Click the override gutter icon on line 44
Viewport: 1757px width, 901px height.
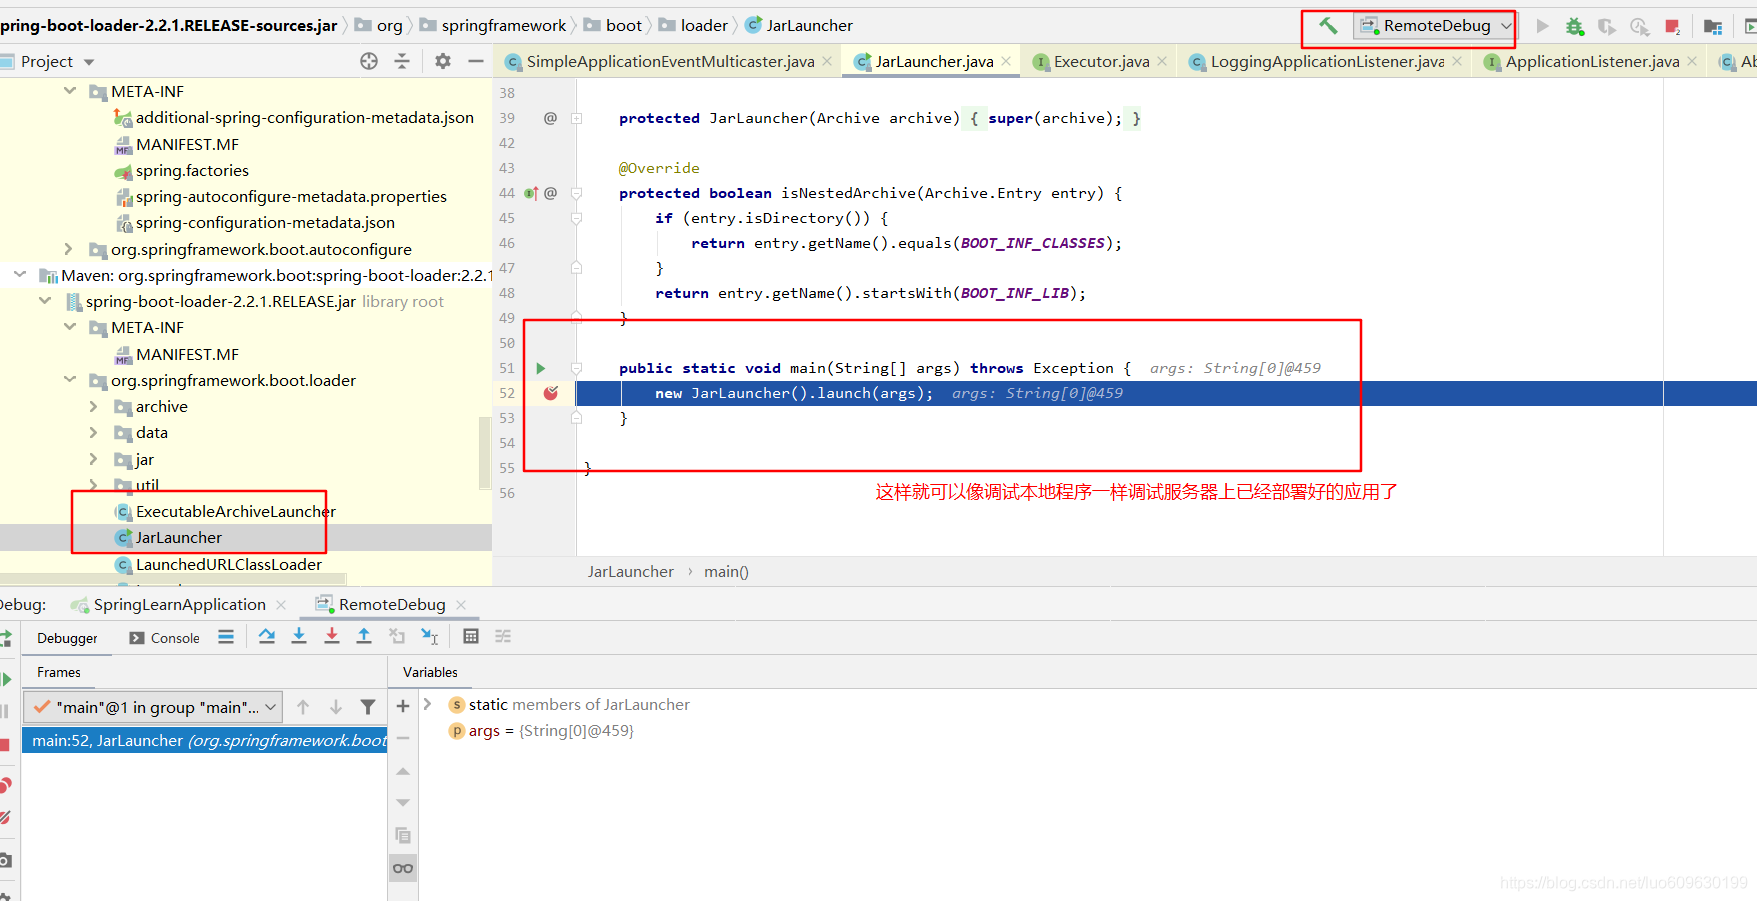pyautogui.click(x=531, y=193)
